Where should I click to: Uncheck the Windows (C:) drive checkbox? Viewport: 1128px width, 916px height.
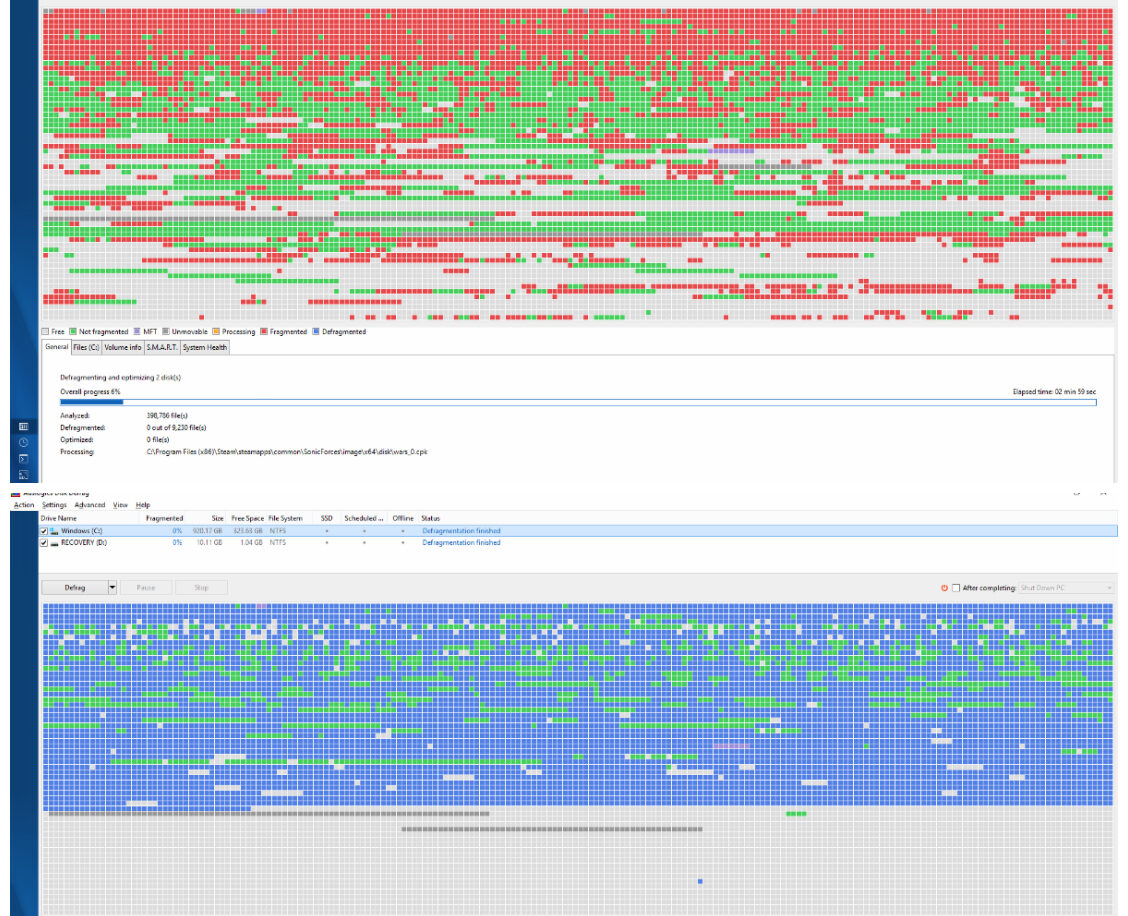(43, 530)
